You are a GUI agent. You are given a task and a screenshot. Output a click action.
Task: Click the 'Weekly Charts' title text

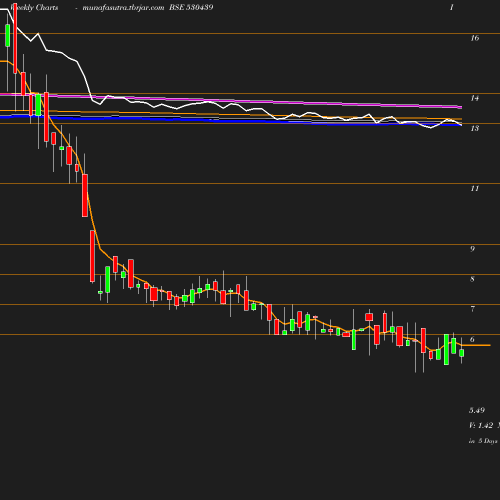coord(34,7)
